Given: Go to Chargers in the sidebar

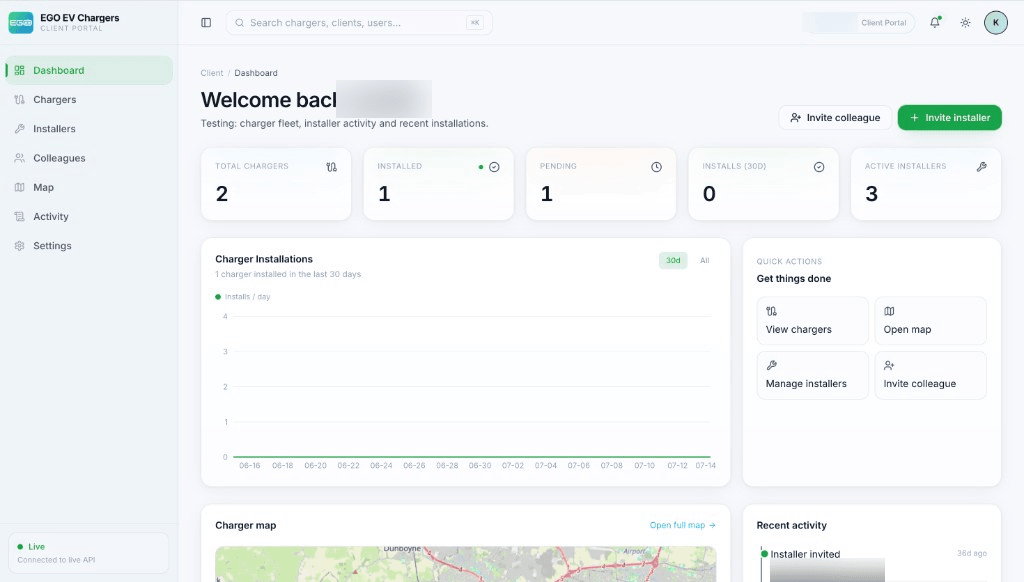Looking at the screenshot, I should (89, 100).
